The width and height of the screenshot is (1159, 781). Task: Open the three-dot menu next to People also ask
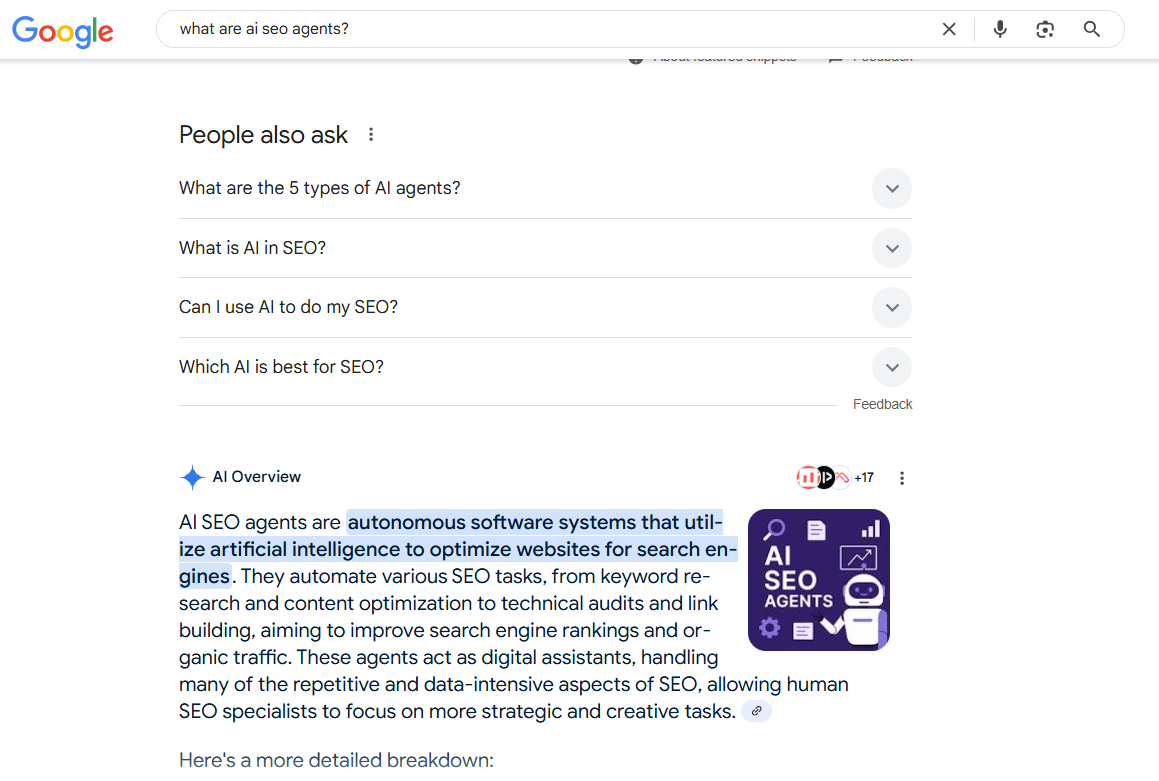371,133
